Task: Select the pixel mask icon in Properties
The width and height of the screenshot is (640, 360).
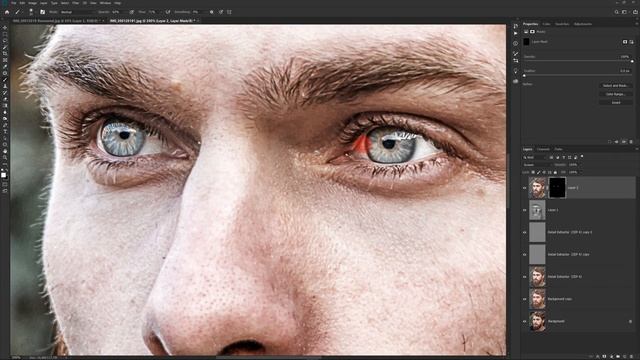Action: coord(625,42)
